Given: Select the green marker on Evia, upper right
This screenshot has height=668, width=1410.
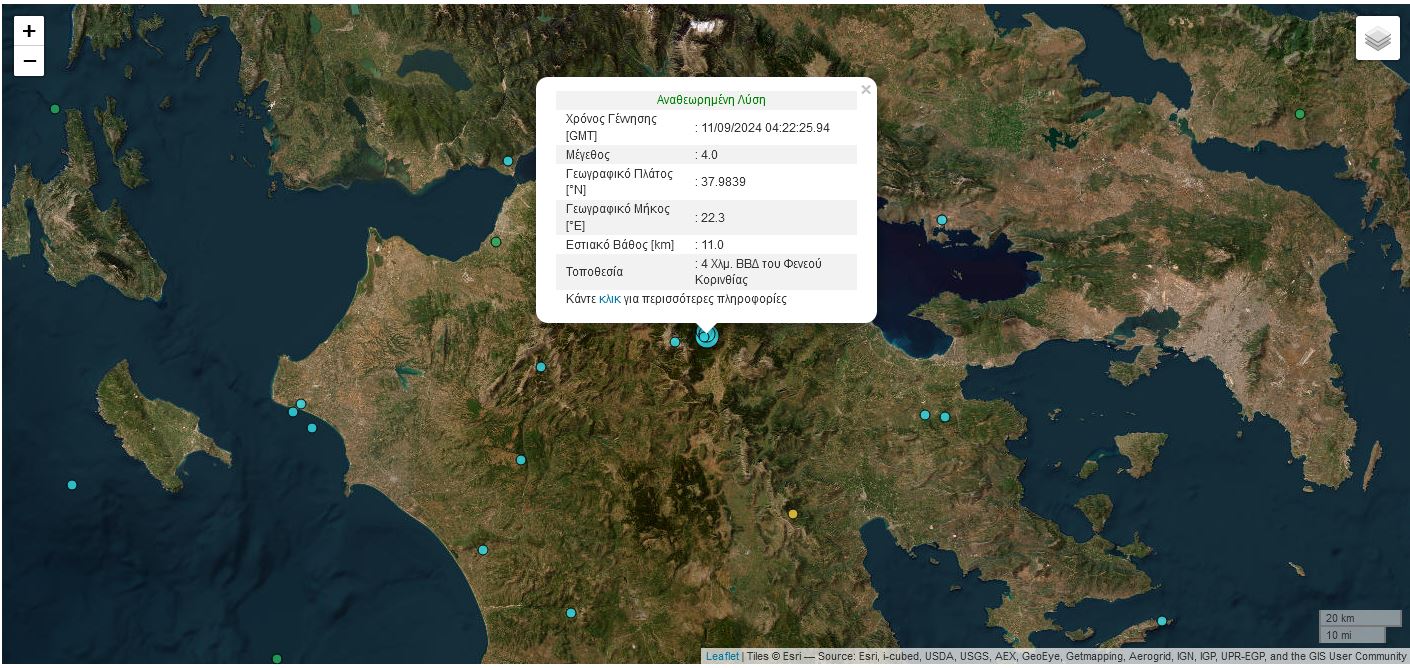Looking at the screenshot, I should click(1300, 114).
